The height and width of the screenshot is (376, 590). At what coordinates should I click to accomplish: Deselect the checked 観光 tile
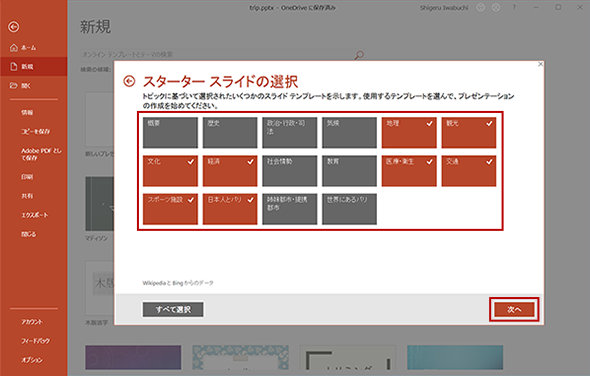469,132
